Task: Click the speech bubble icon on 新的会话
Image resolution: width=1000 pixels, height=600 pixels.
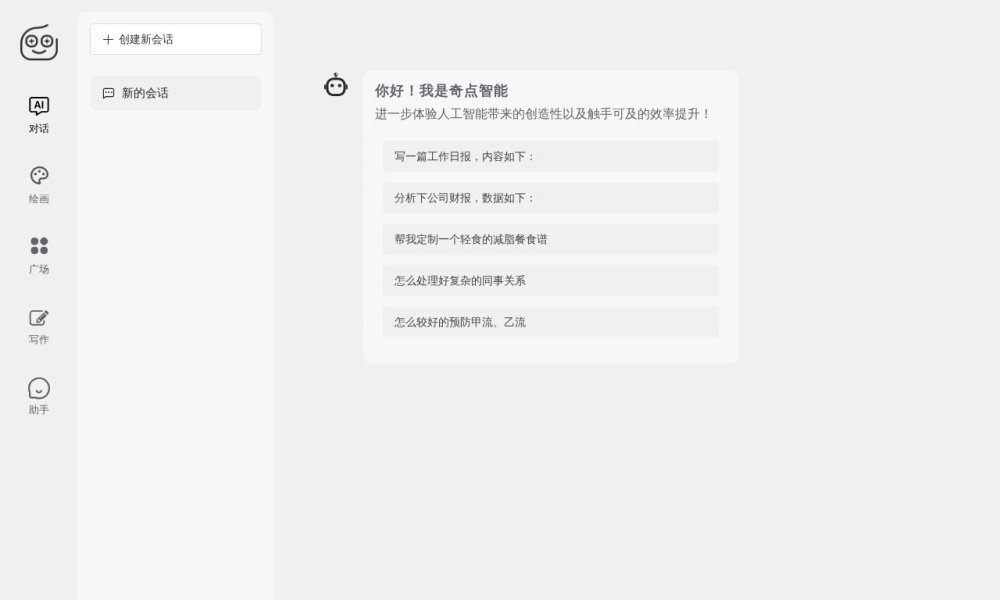Action: click(x=108, y=92)
